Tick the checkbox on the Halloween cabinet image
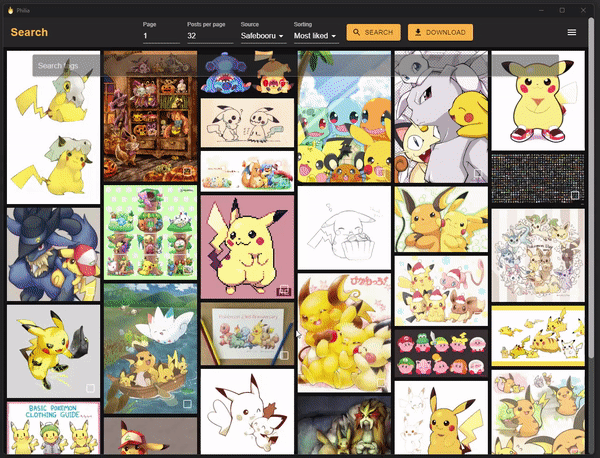The image size is (600, 458). coord(187,171)
